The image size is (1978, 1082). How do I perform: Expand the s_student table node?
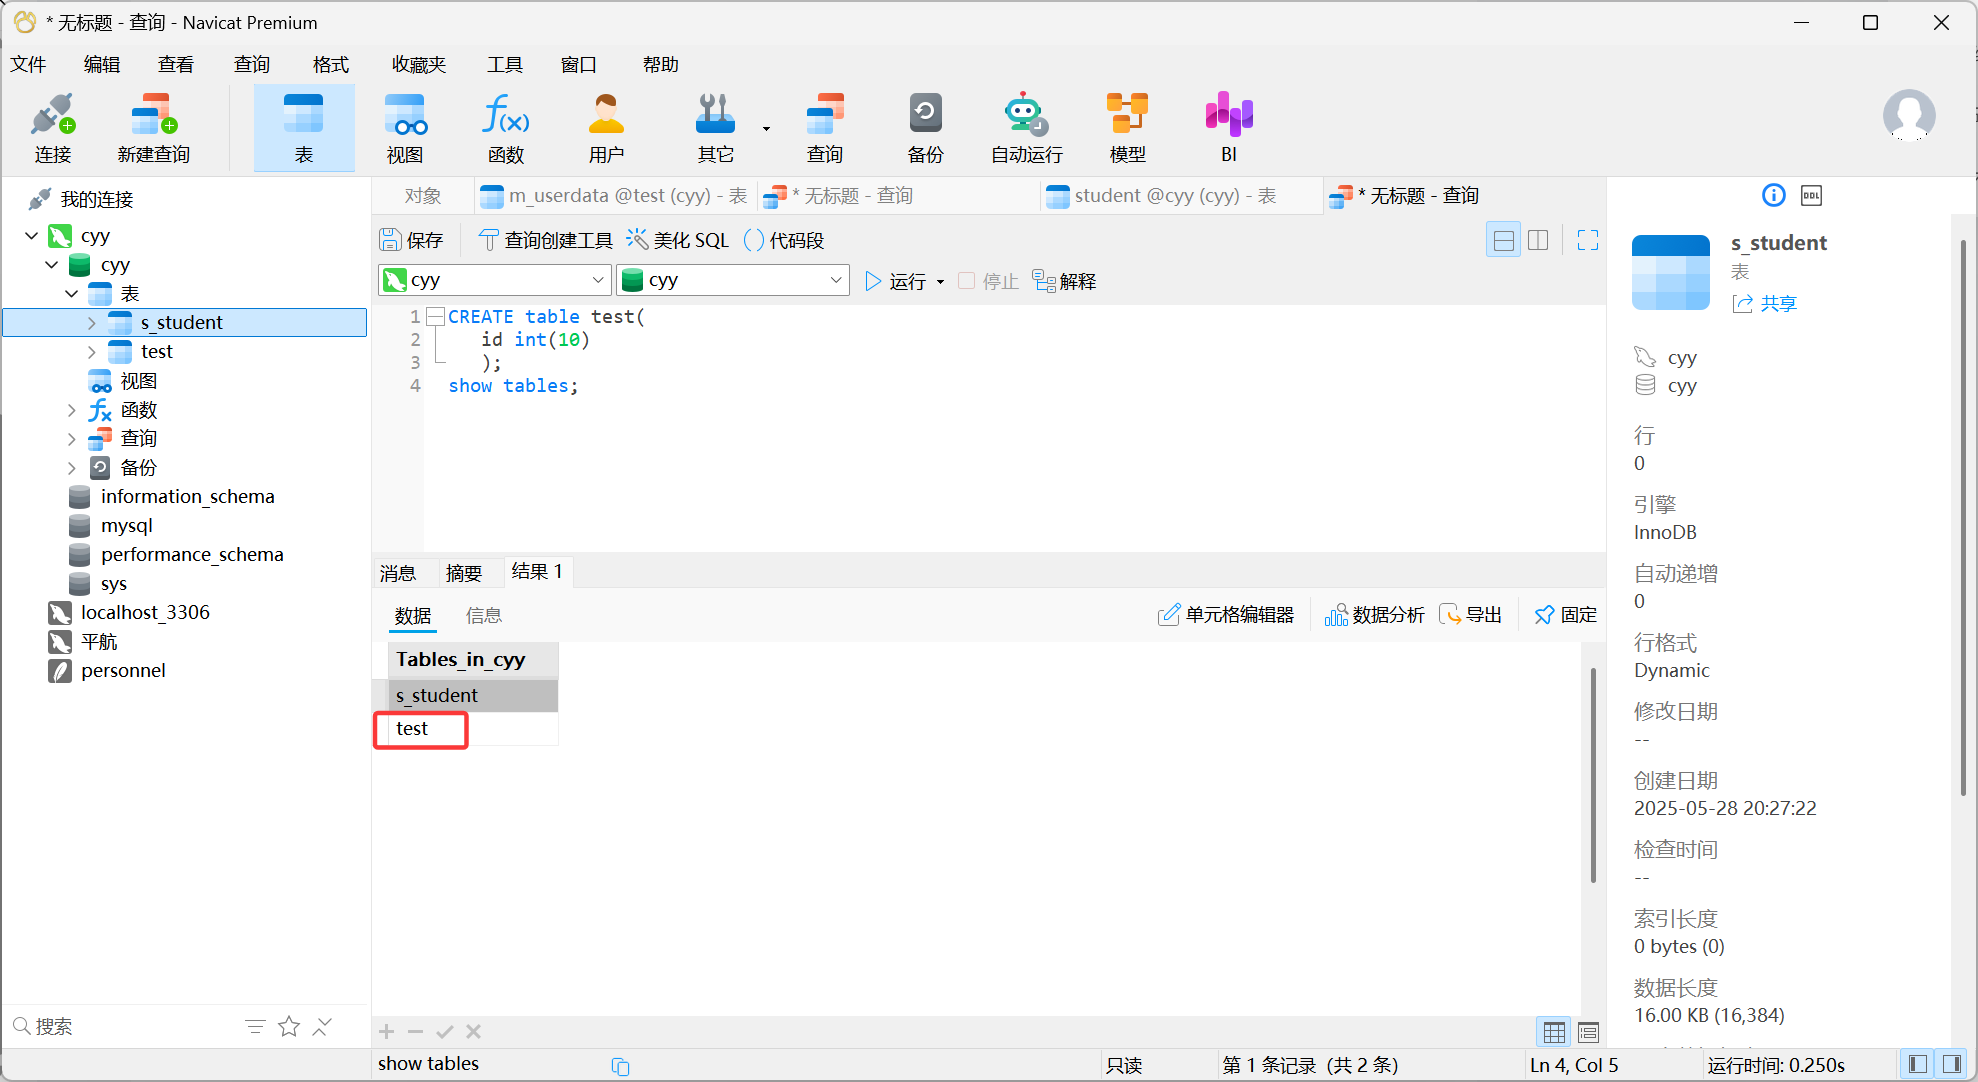[x=91, y=323]
